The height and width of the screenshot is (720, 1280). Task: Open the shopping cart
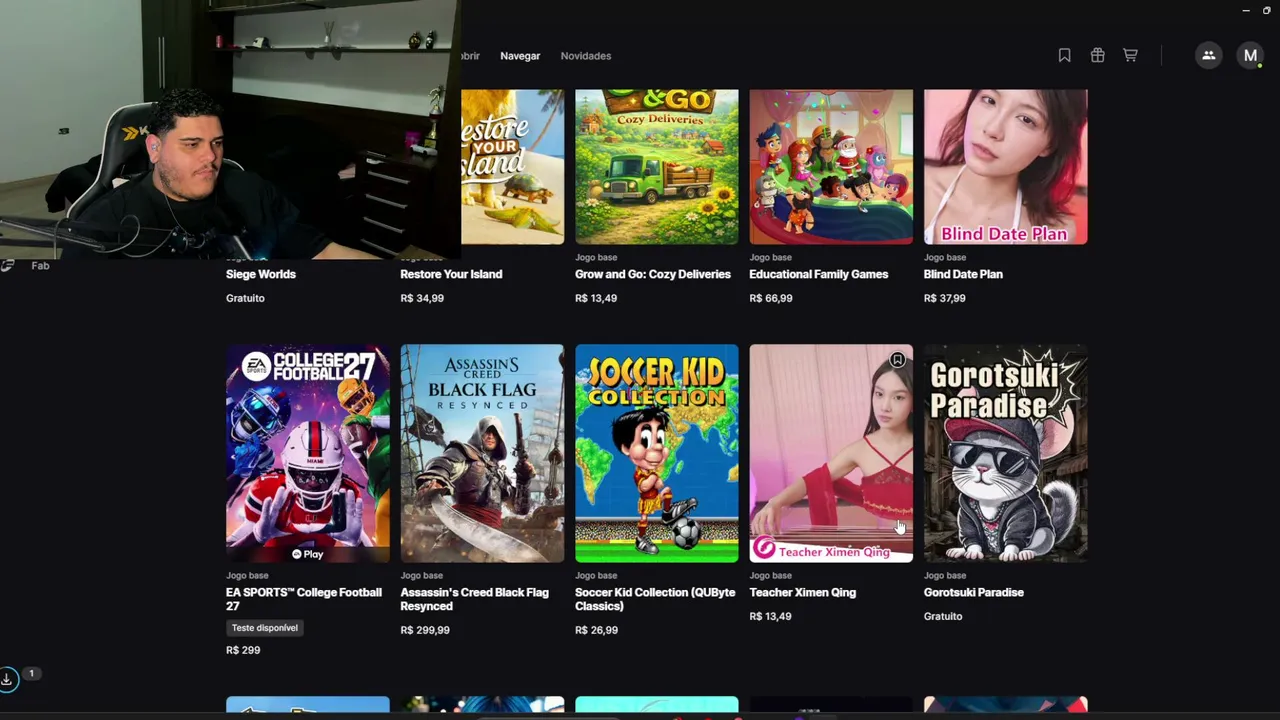point(1130,56)
